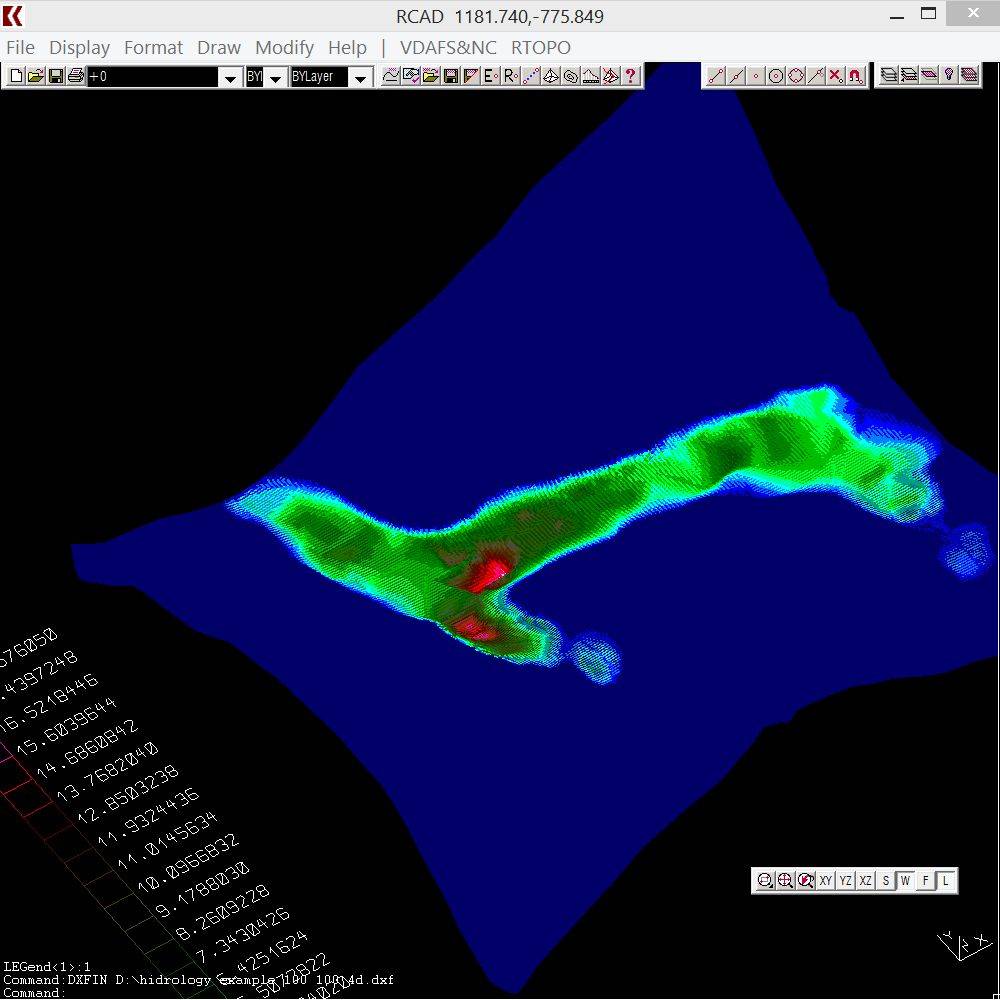Viewport: 1000px width, 1000px height.
Task: Select the zoom extents crosshair magnifier icon
Action: (785, 880)
